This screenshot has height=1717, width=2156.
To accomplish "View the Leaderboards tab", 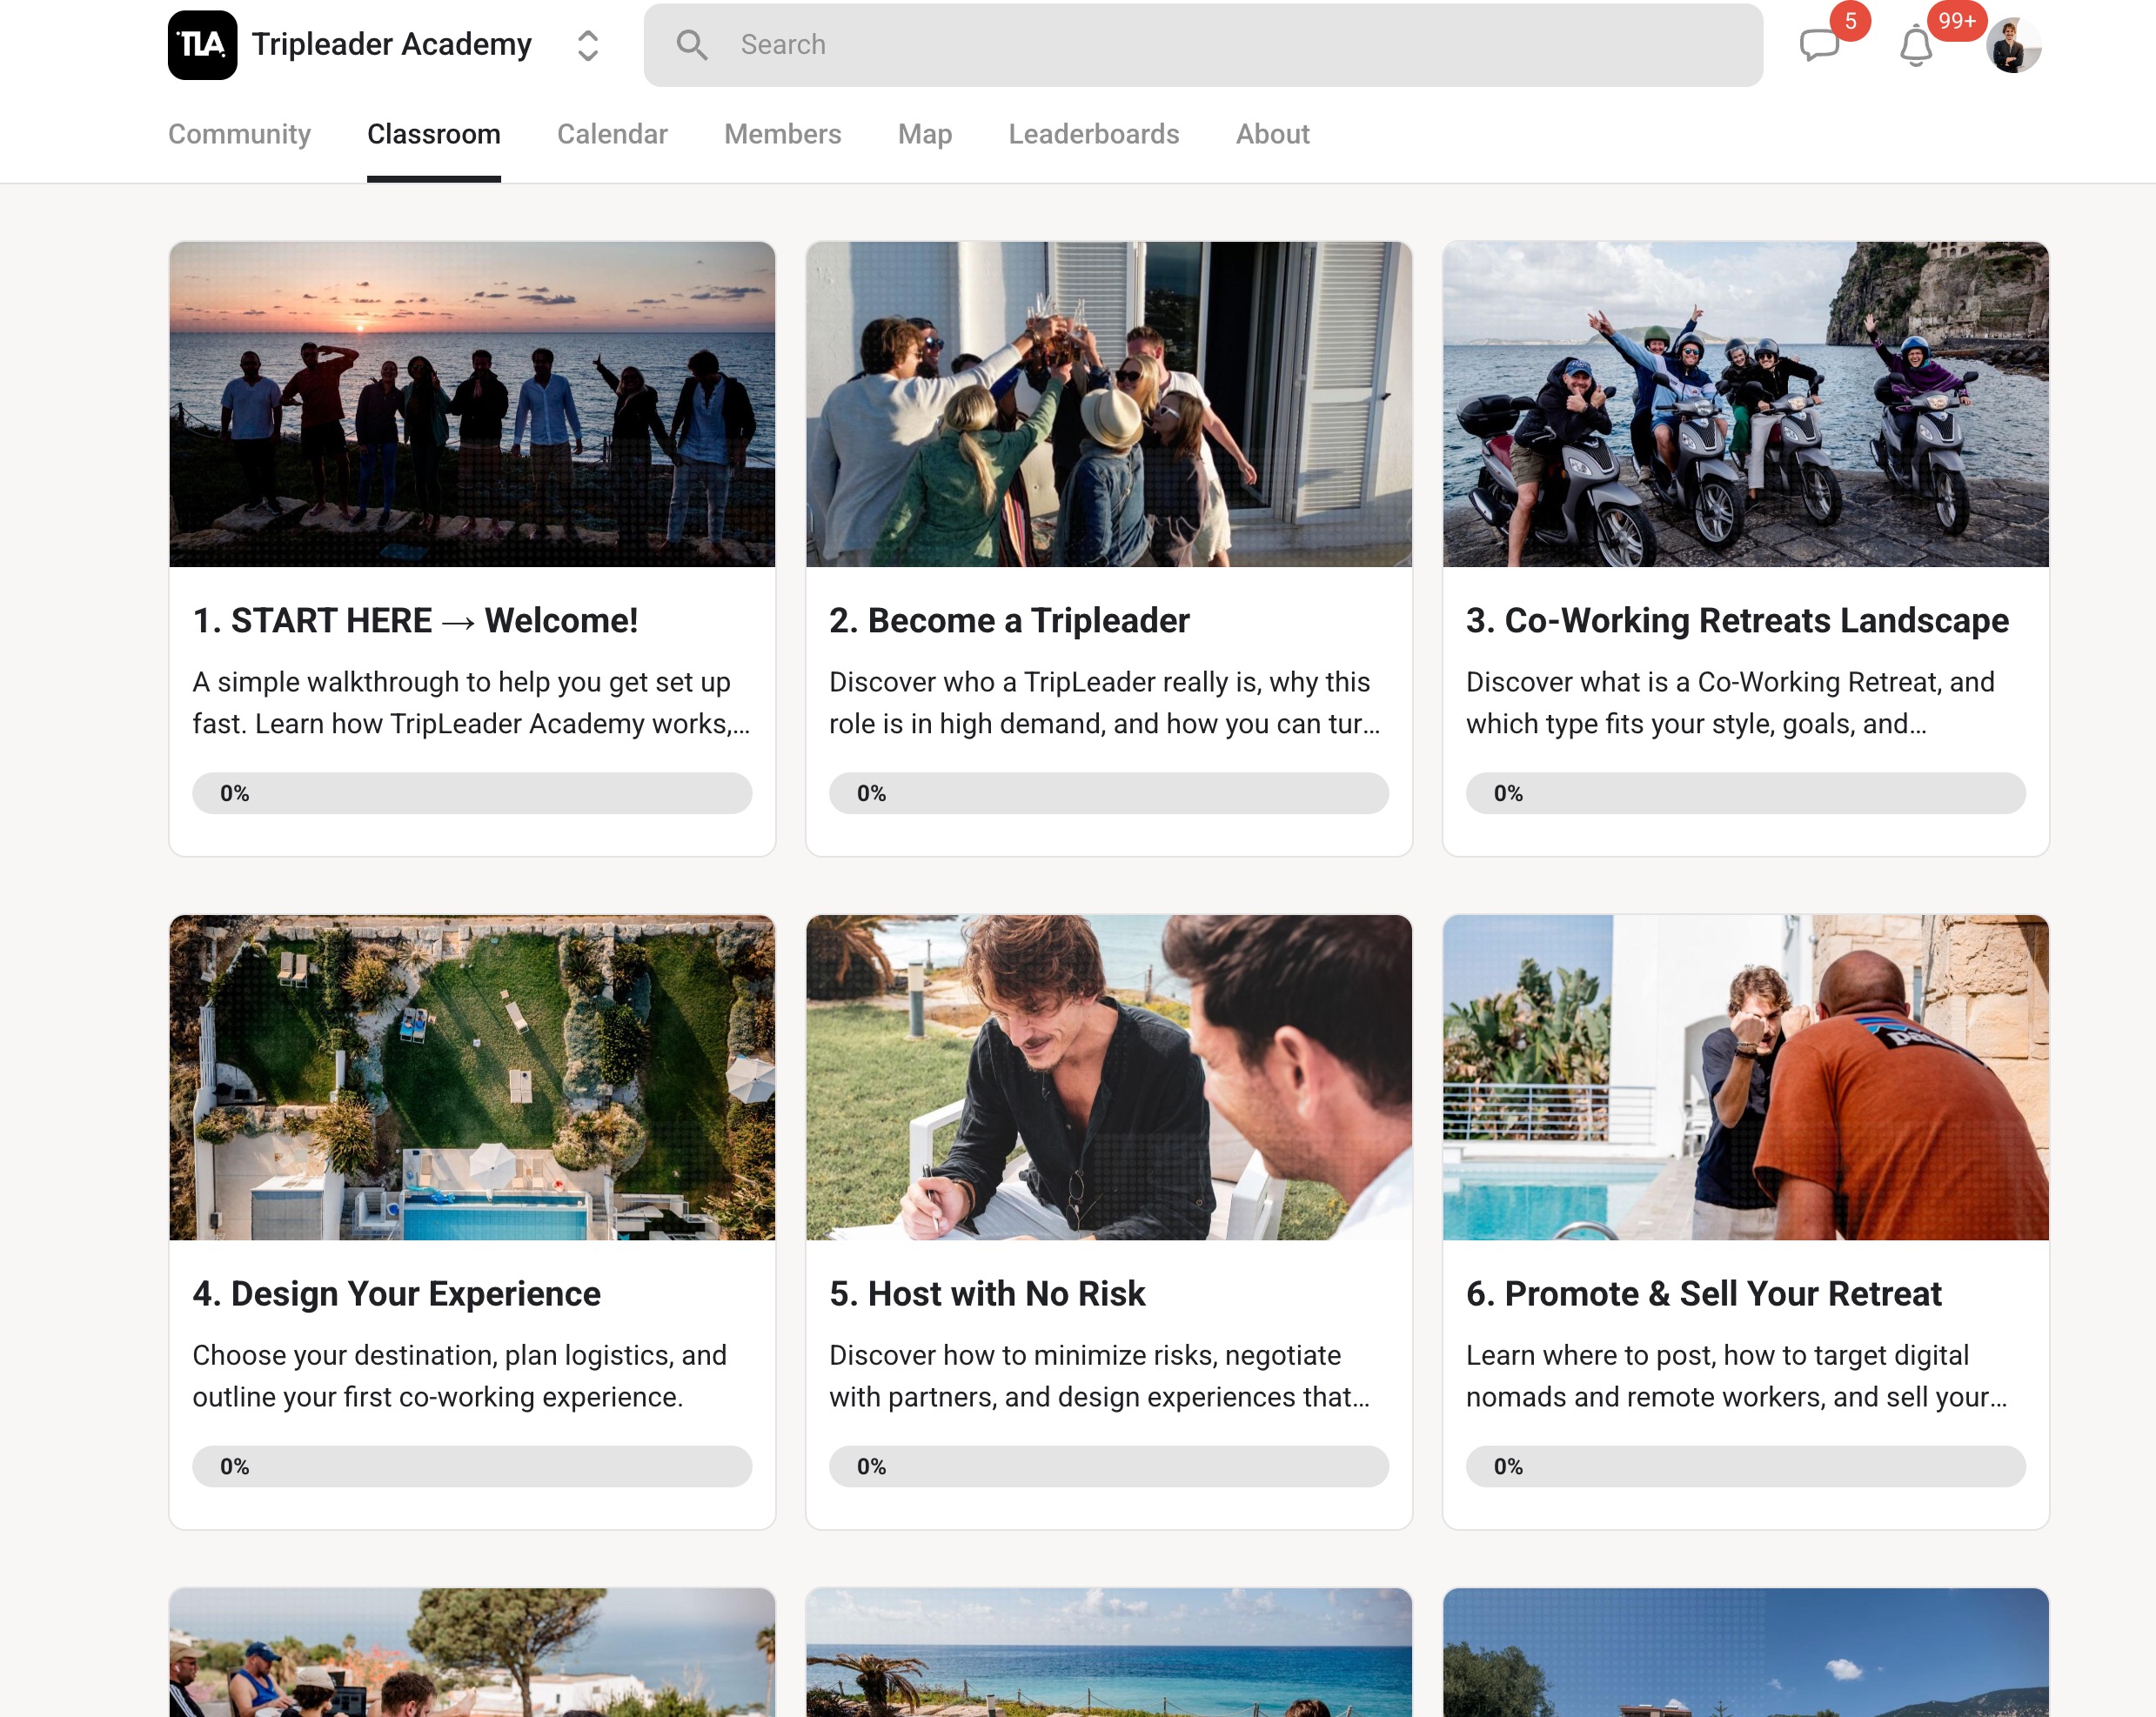I will click(1093, 134).
